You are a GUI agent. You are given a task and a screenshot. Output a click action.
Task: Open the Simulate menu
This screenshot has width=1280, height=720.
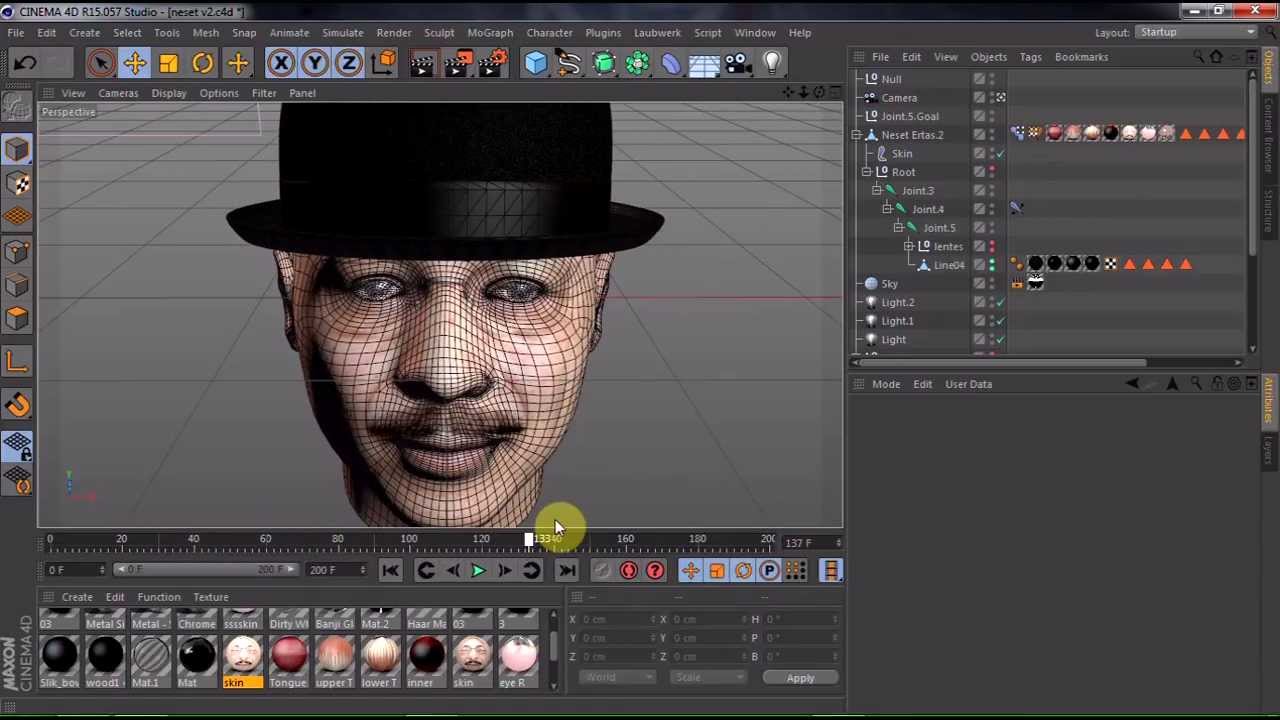pyautogui.click(x=342, y=33)
